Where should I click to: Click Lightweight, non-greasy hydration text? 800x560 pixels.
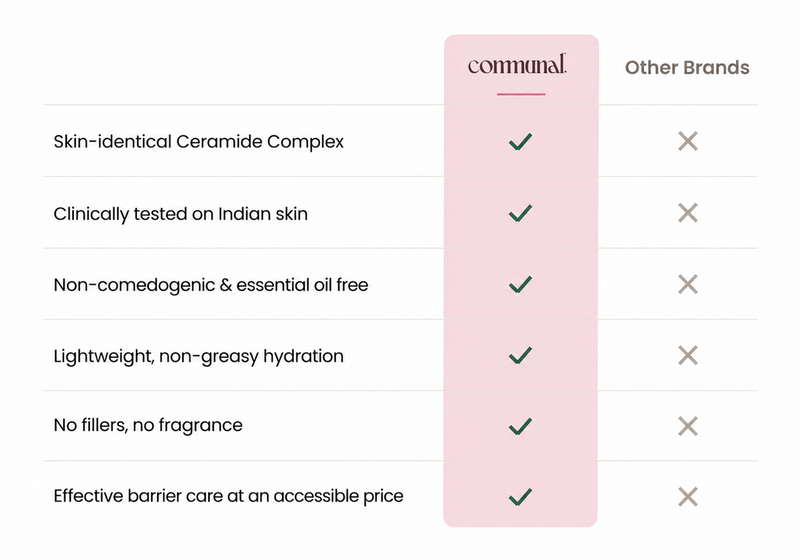click(198, 356)
